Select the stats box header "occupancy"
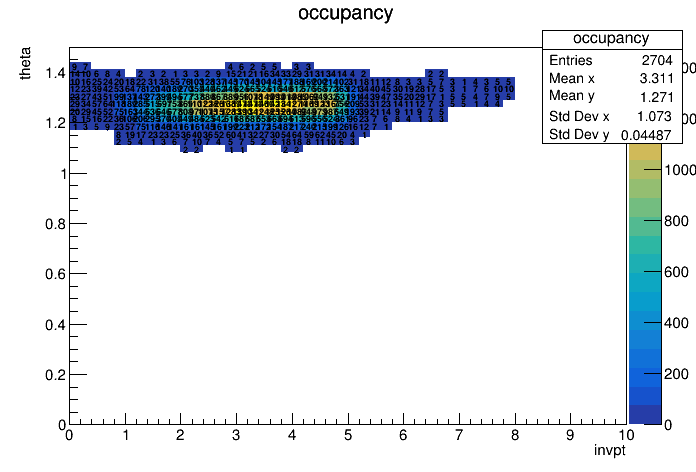The width and height of the screenshot is (696, 472). click(611, 38)
